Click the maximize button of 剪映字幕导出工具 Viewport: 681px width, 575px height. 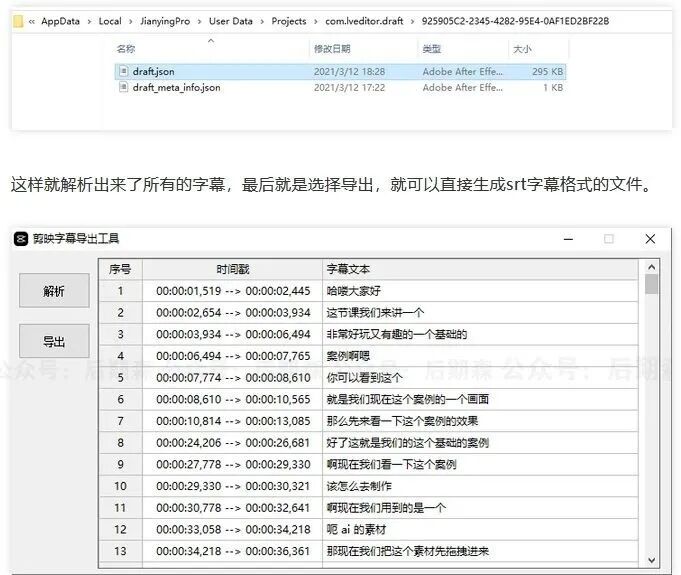(x=609, y=239)
